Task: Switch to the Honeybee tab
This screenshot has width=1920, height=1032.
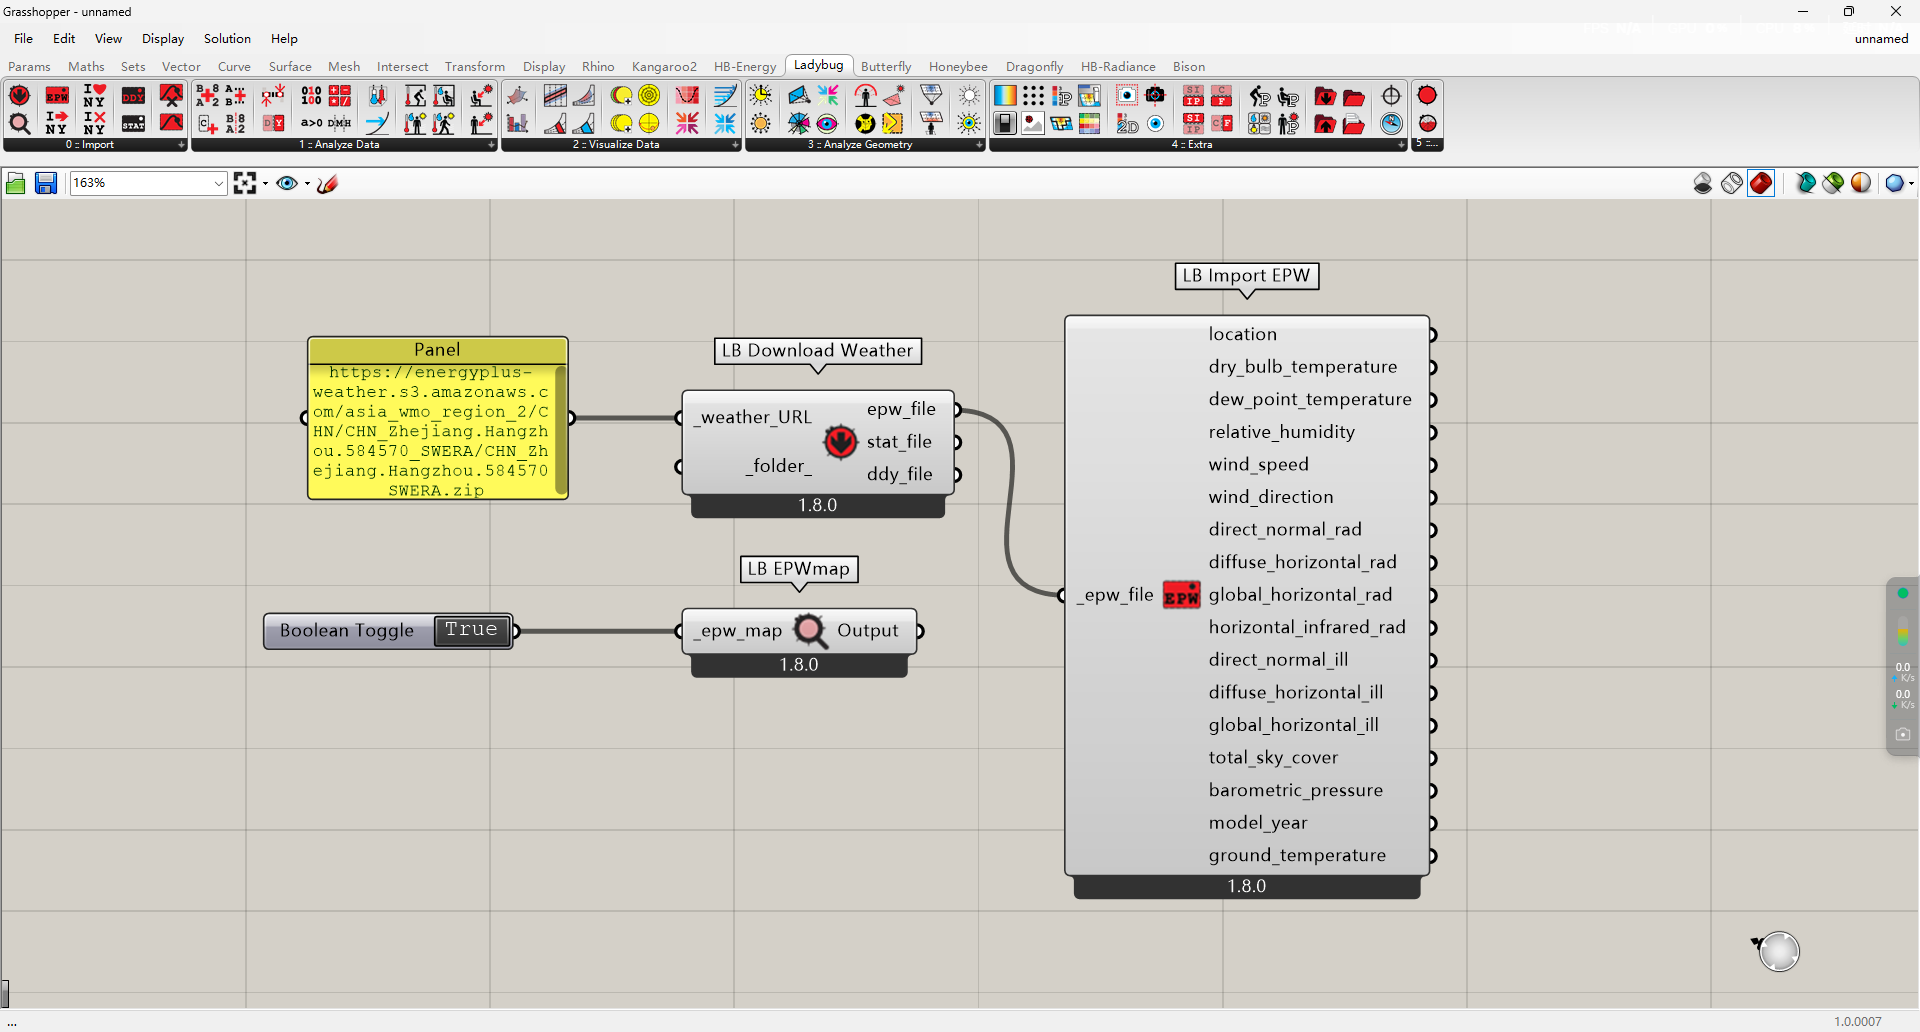Action: tap(957, 67)
